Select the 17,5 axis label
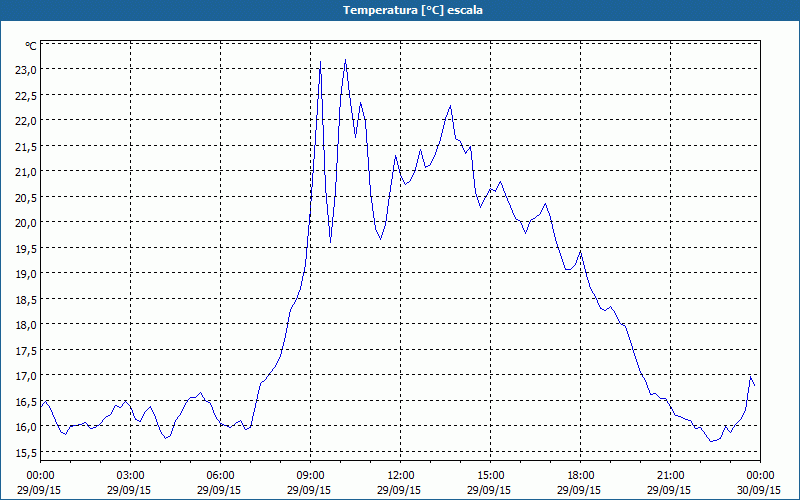 (x=26, y=351)
